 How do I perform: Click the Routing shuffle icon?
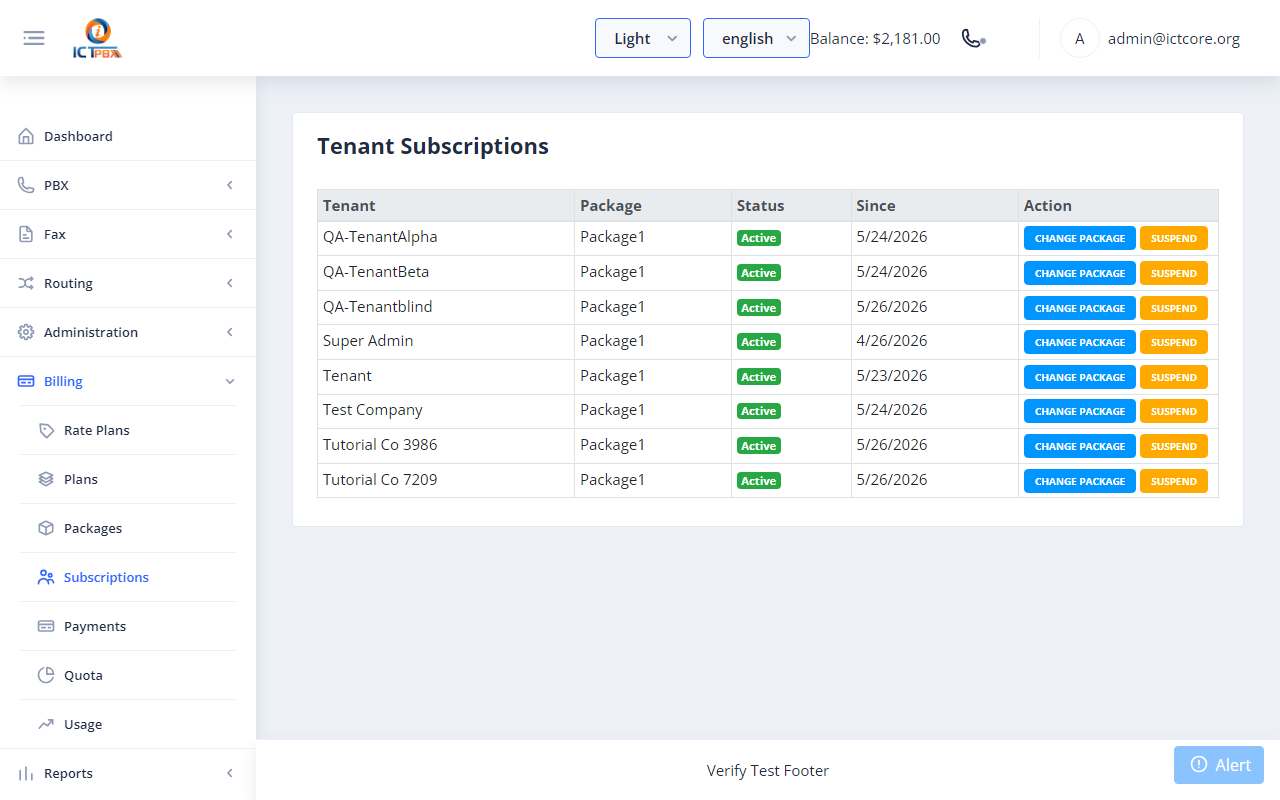click(26, 283)
